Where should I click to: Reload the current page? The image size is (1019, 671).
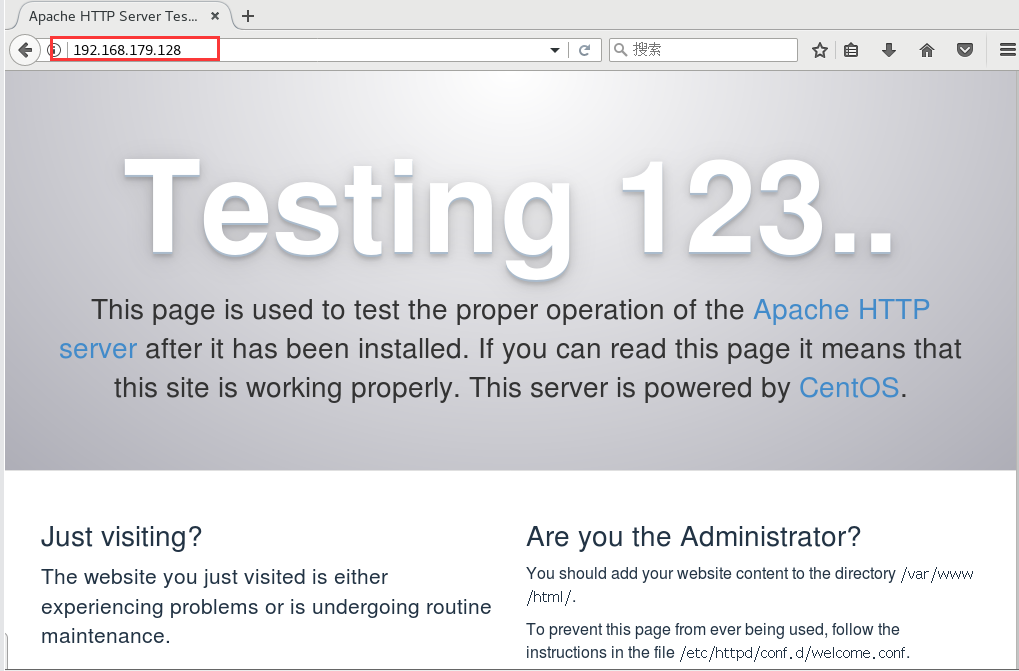pos(584,50)
